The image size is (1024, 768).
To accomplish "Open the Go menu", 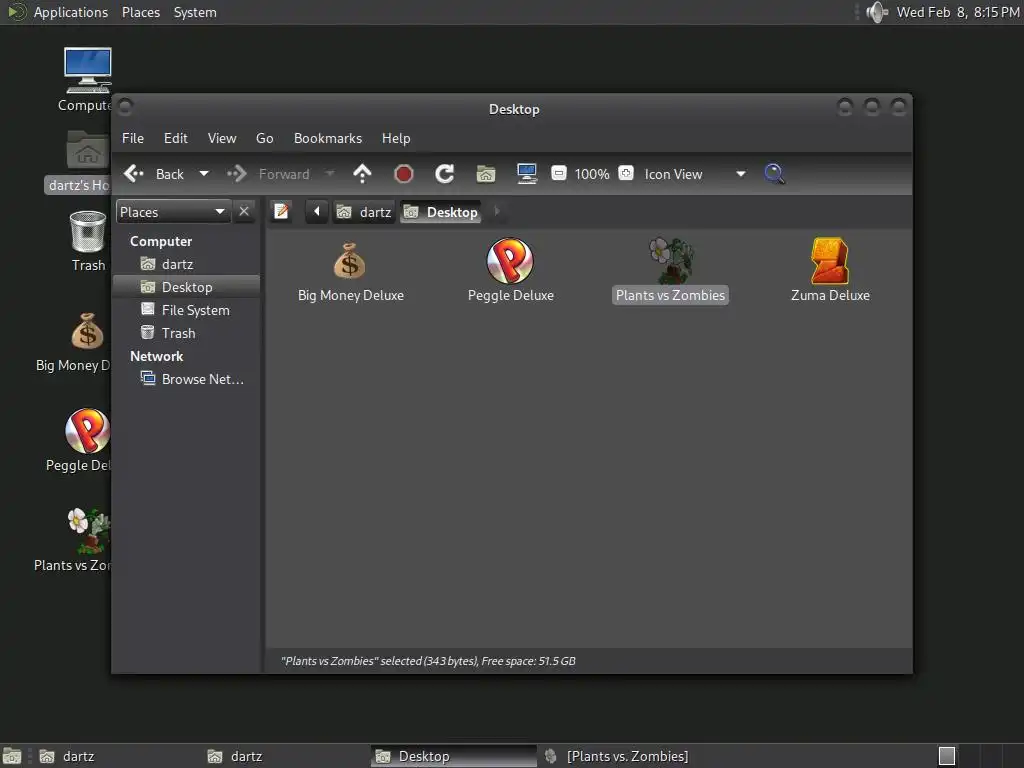I will 264,138.
